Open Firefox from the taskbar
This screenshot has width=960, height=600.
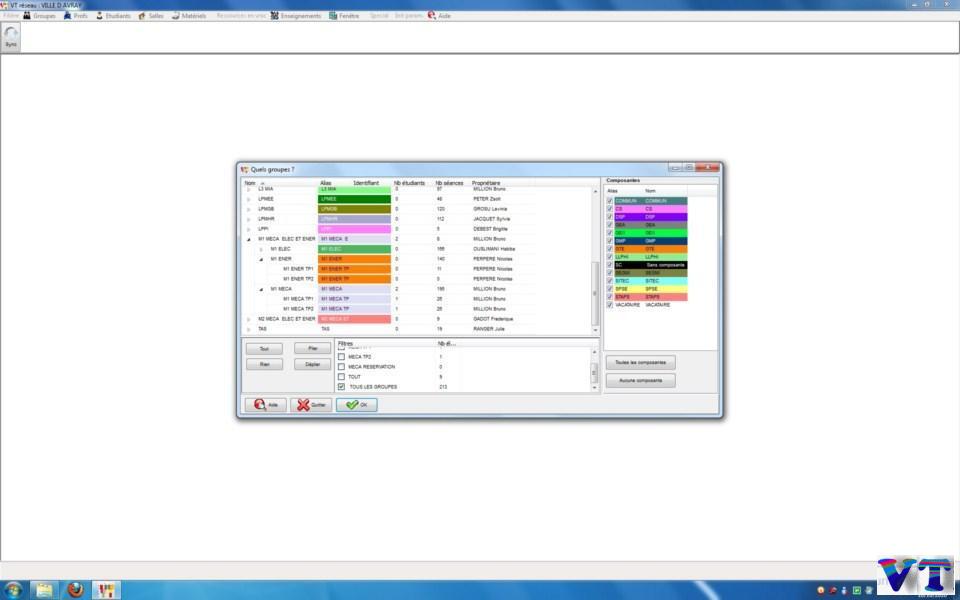[x=75, y=589]
